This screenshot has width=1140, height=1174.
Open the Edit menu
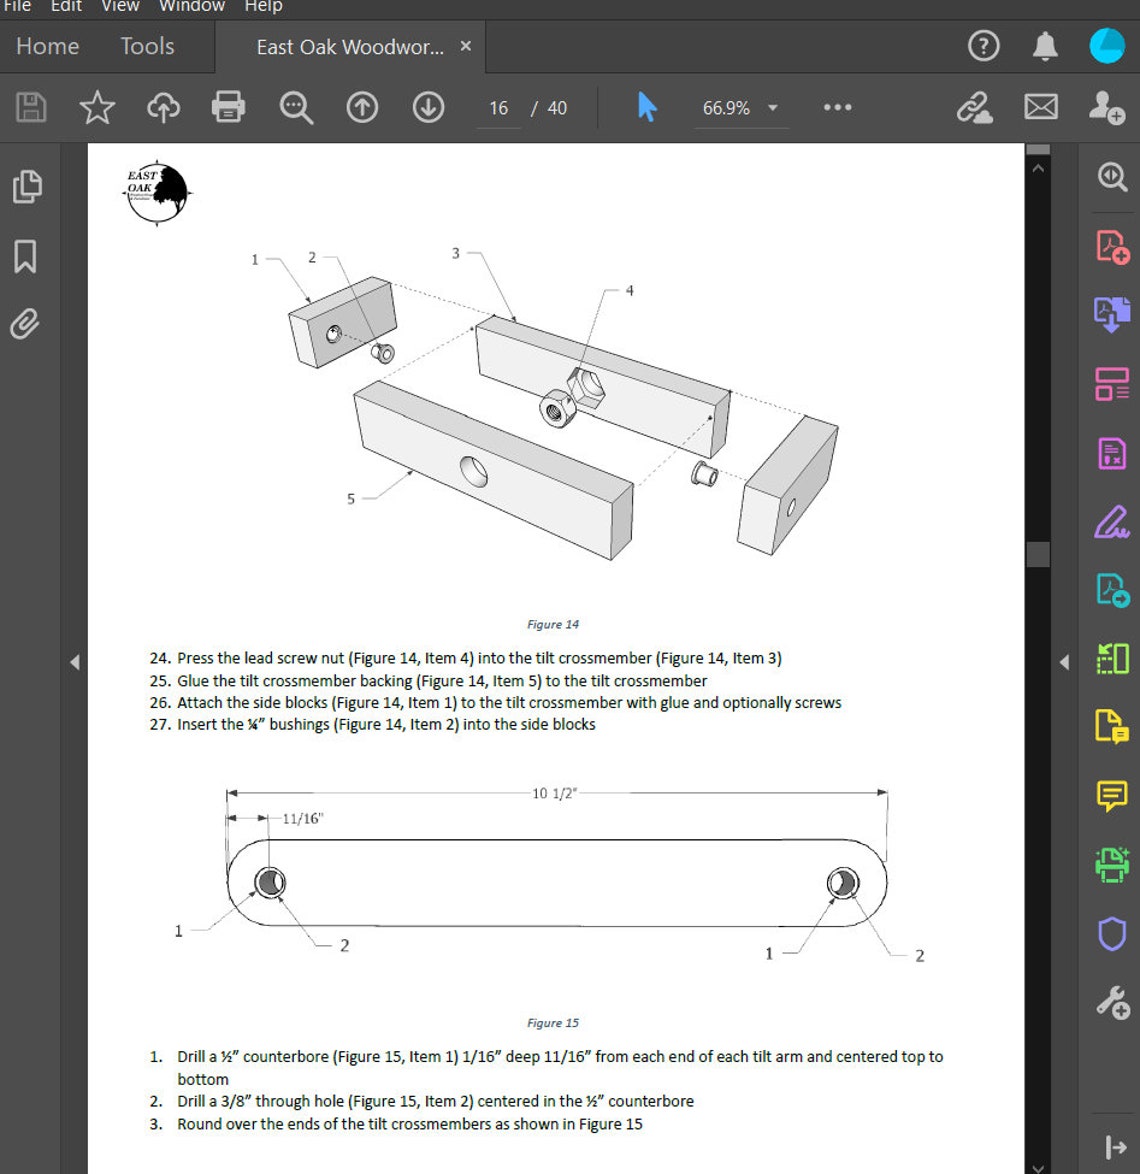point(65,6)
